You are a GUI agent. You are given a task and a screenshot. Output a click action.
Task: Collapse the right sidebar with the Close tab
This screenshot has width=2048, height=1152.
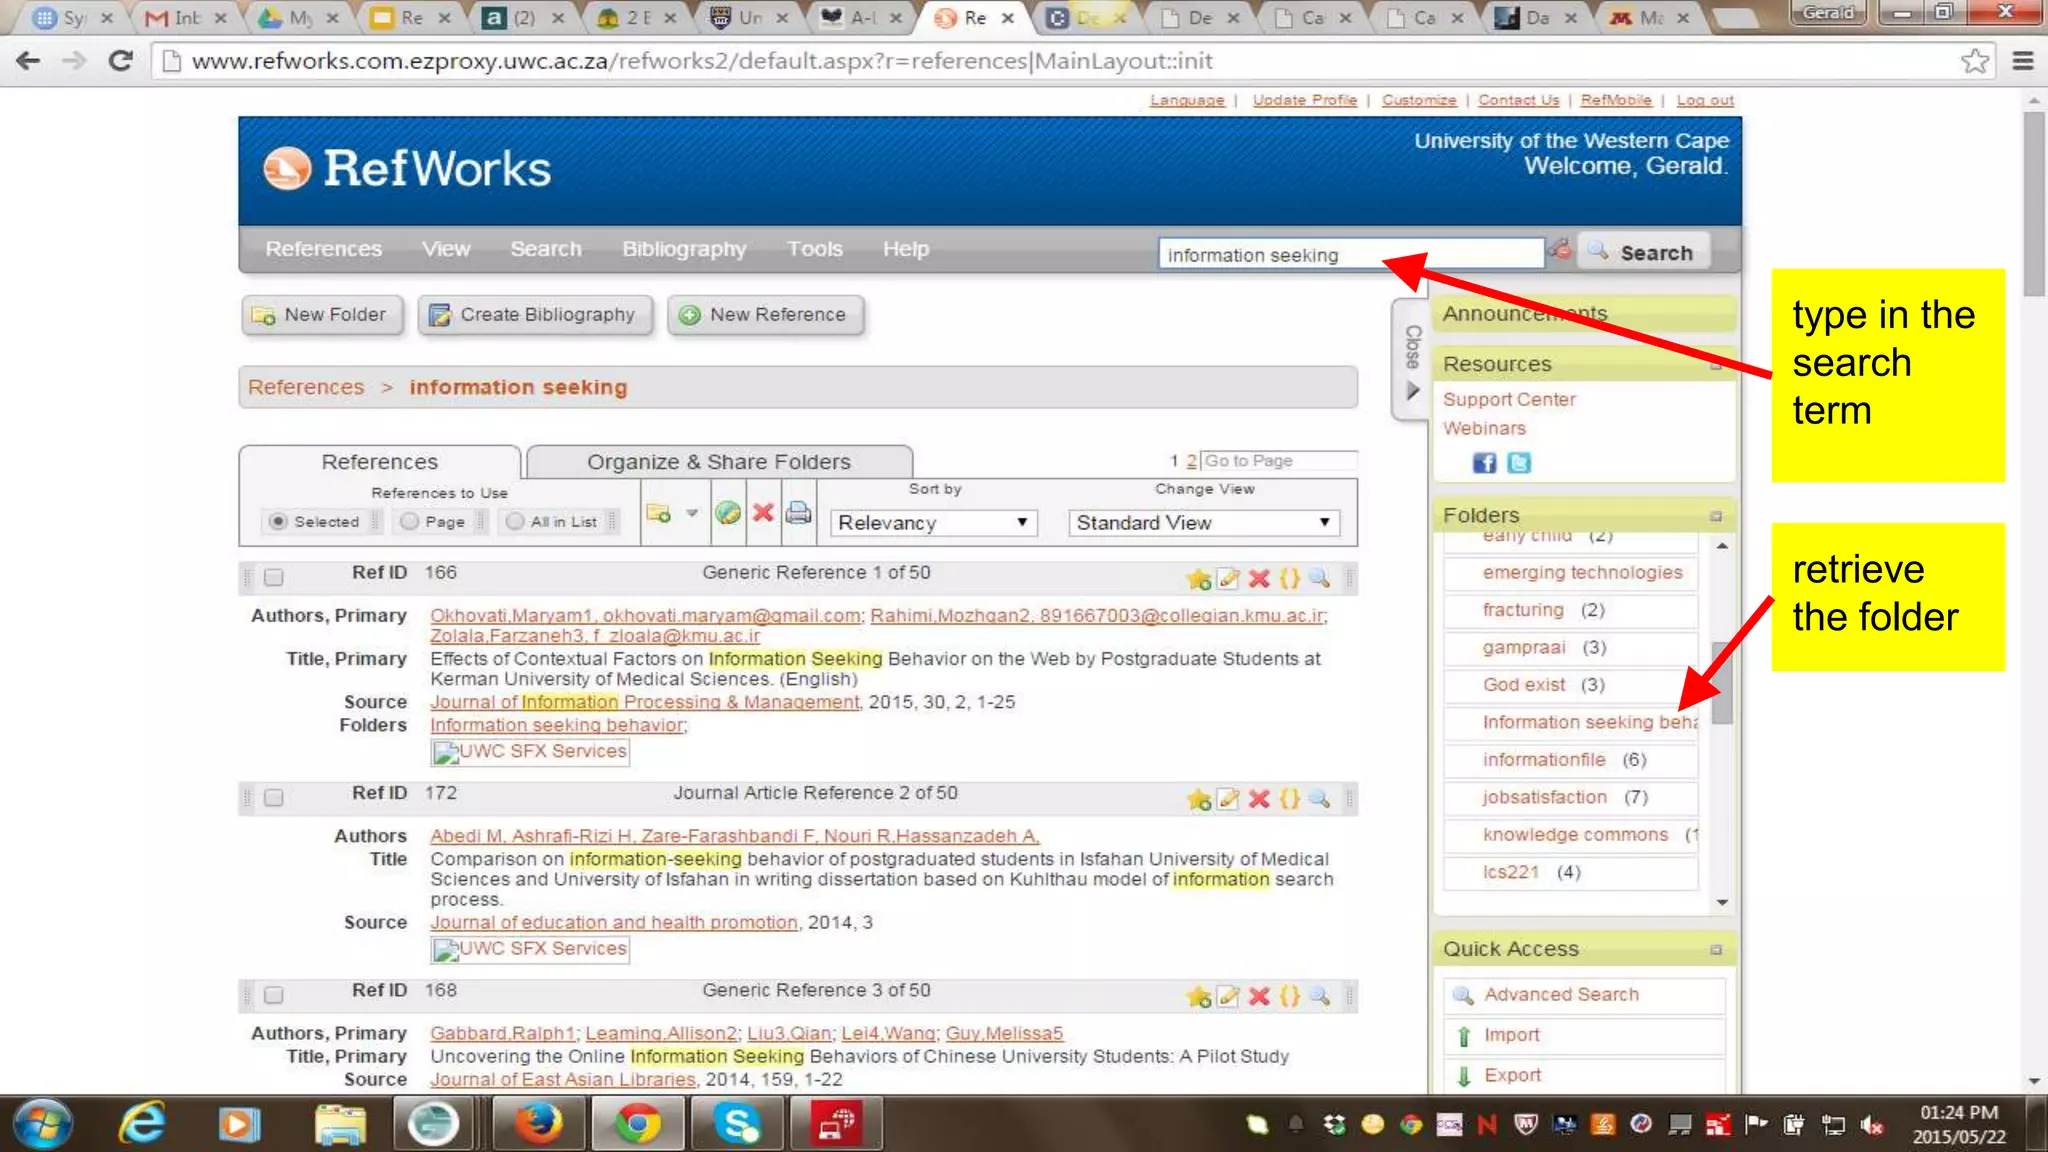(1411, 360)
